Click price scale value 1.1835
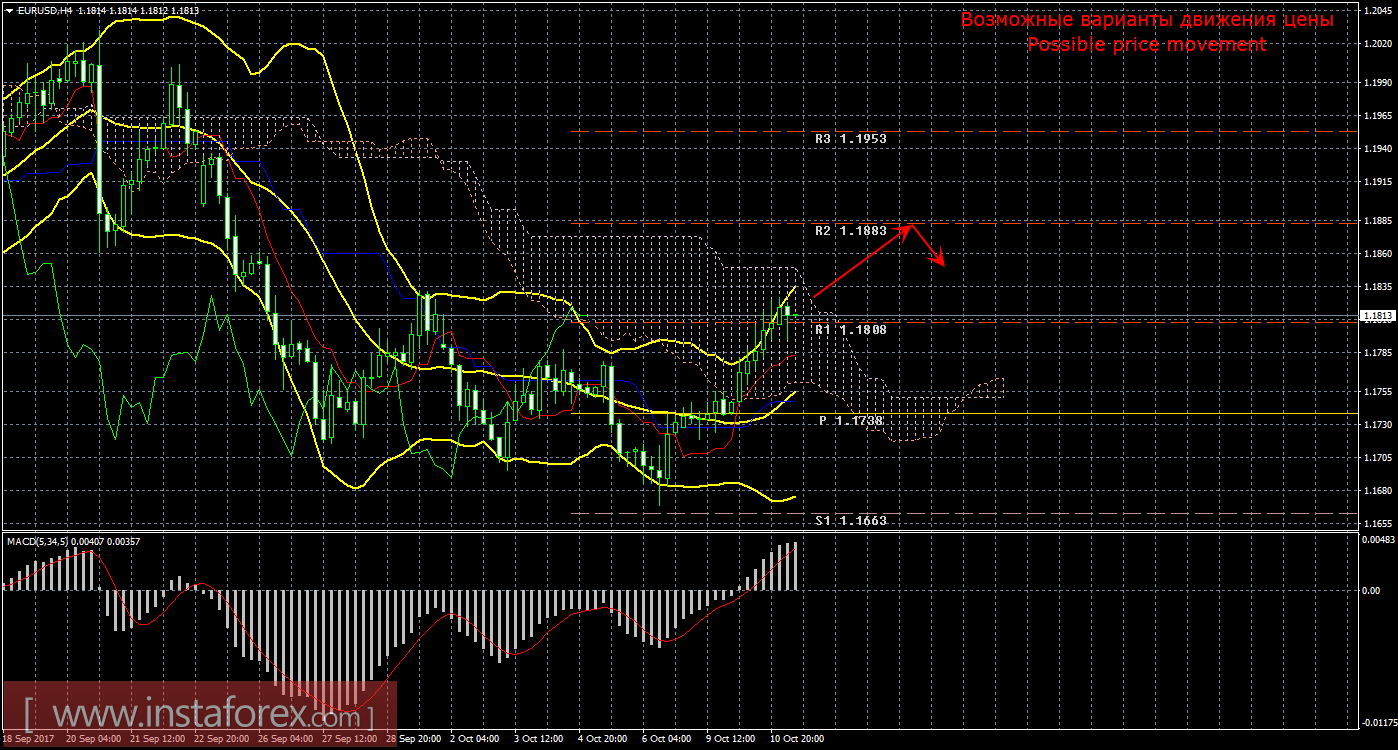This screenshot has width=1398, height=750. pyautogui.click(x=1378, y=287)
